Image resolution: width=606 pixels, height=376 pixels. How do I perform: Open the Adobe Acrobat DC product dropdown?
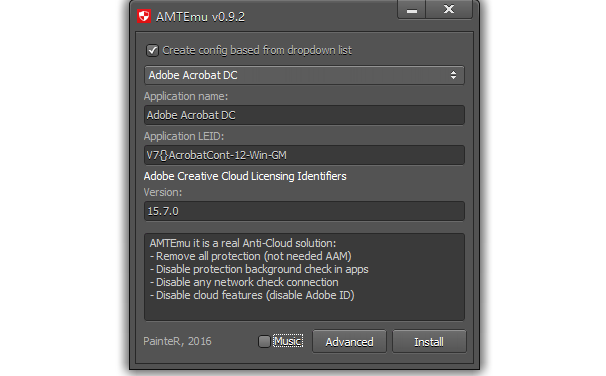pos(304,75)
